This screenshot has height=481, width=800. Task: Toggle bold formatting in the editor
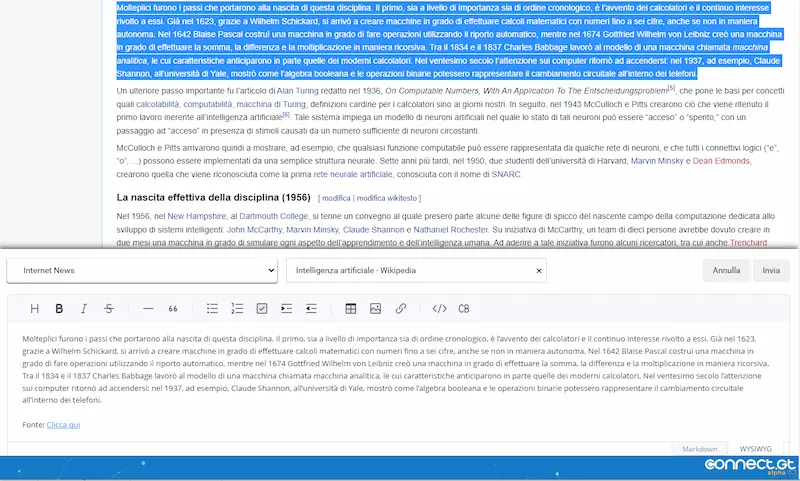59,309
